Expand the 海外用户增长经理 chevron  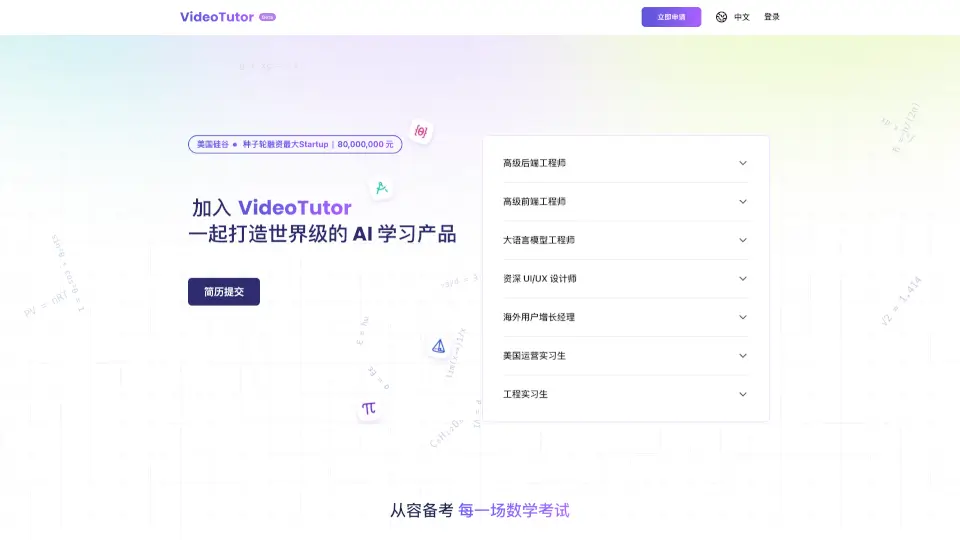click(x=743, y=317)
